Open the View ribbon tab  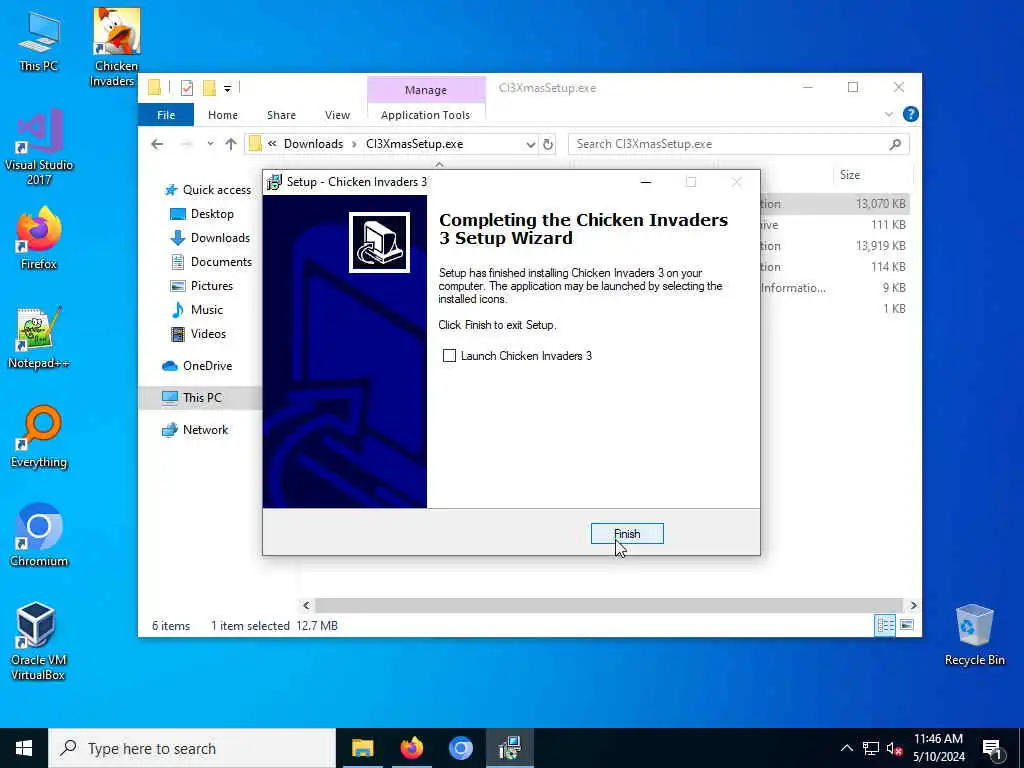(x=338, y=115)
